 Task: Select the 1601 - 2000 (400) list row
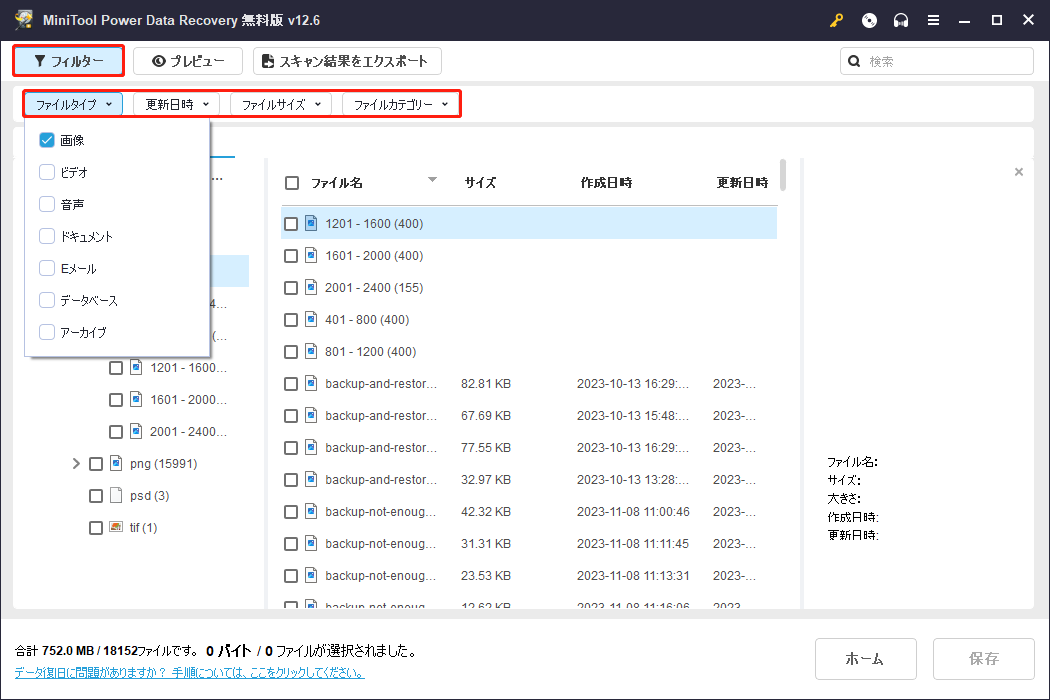[529, 255]
